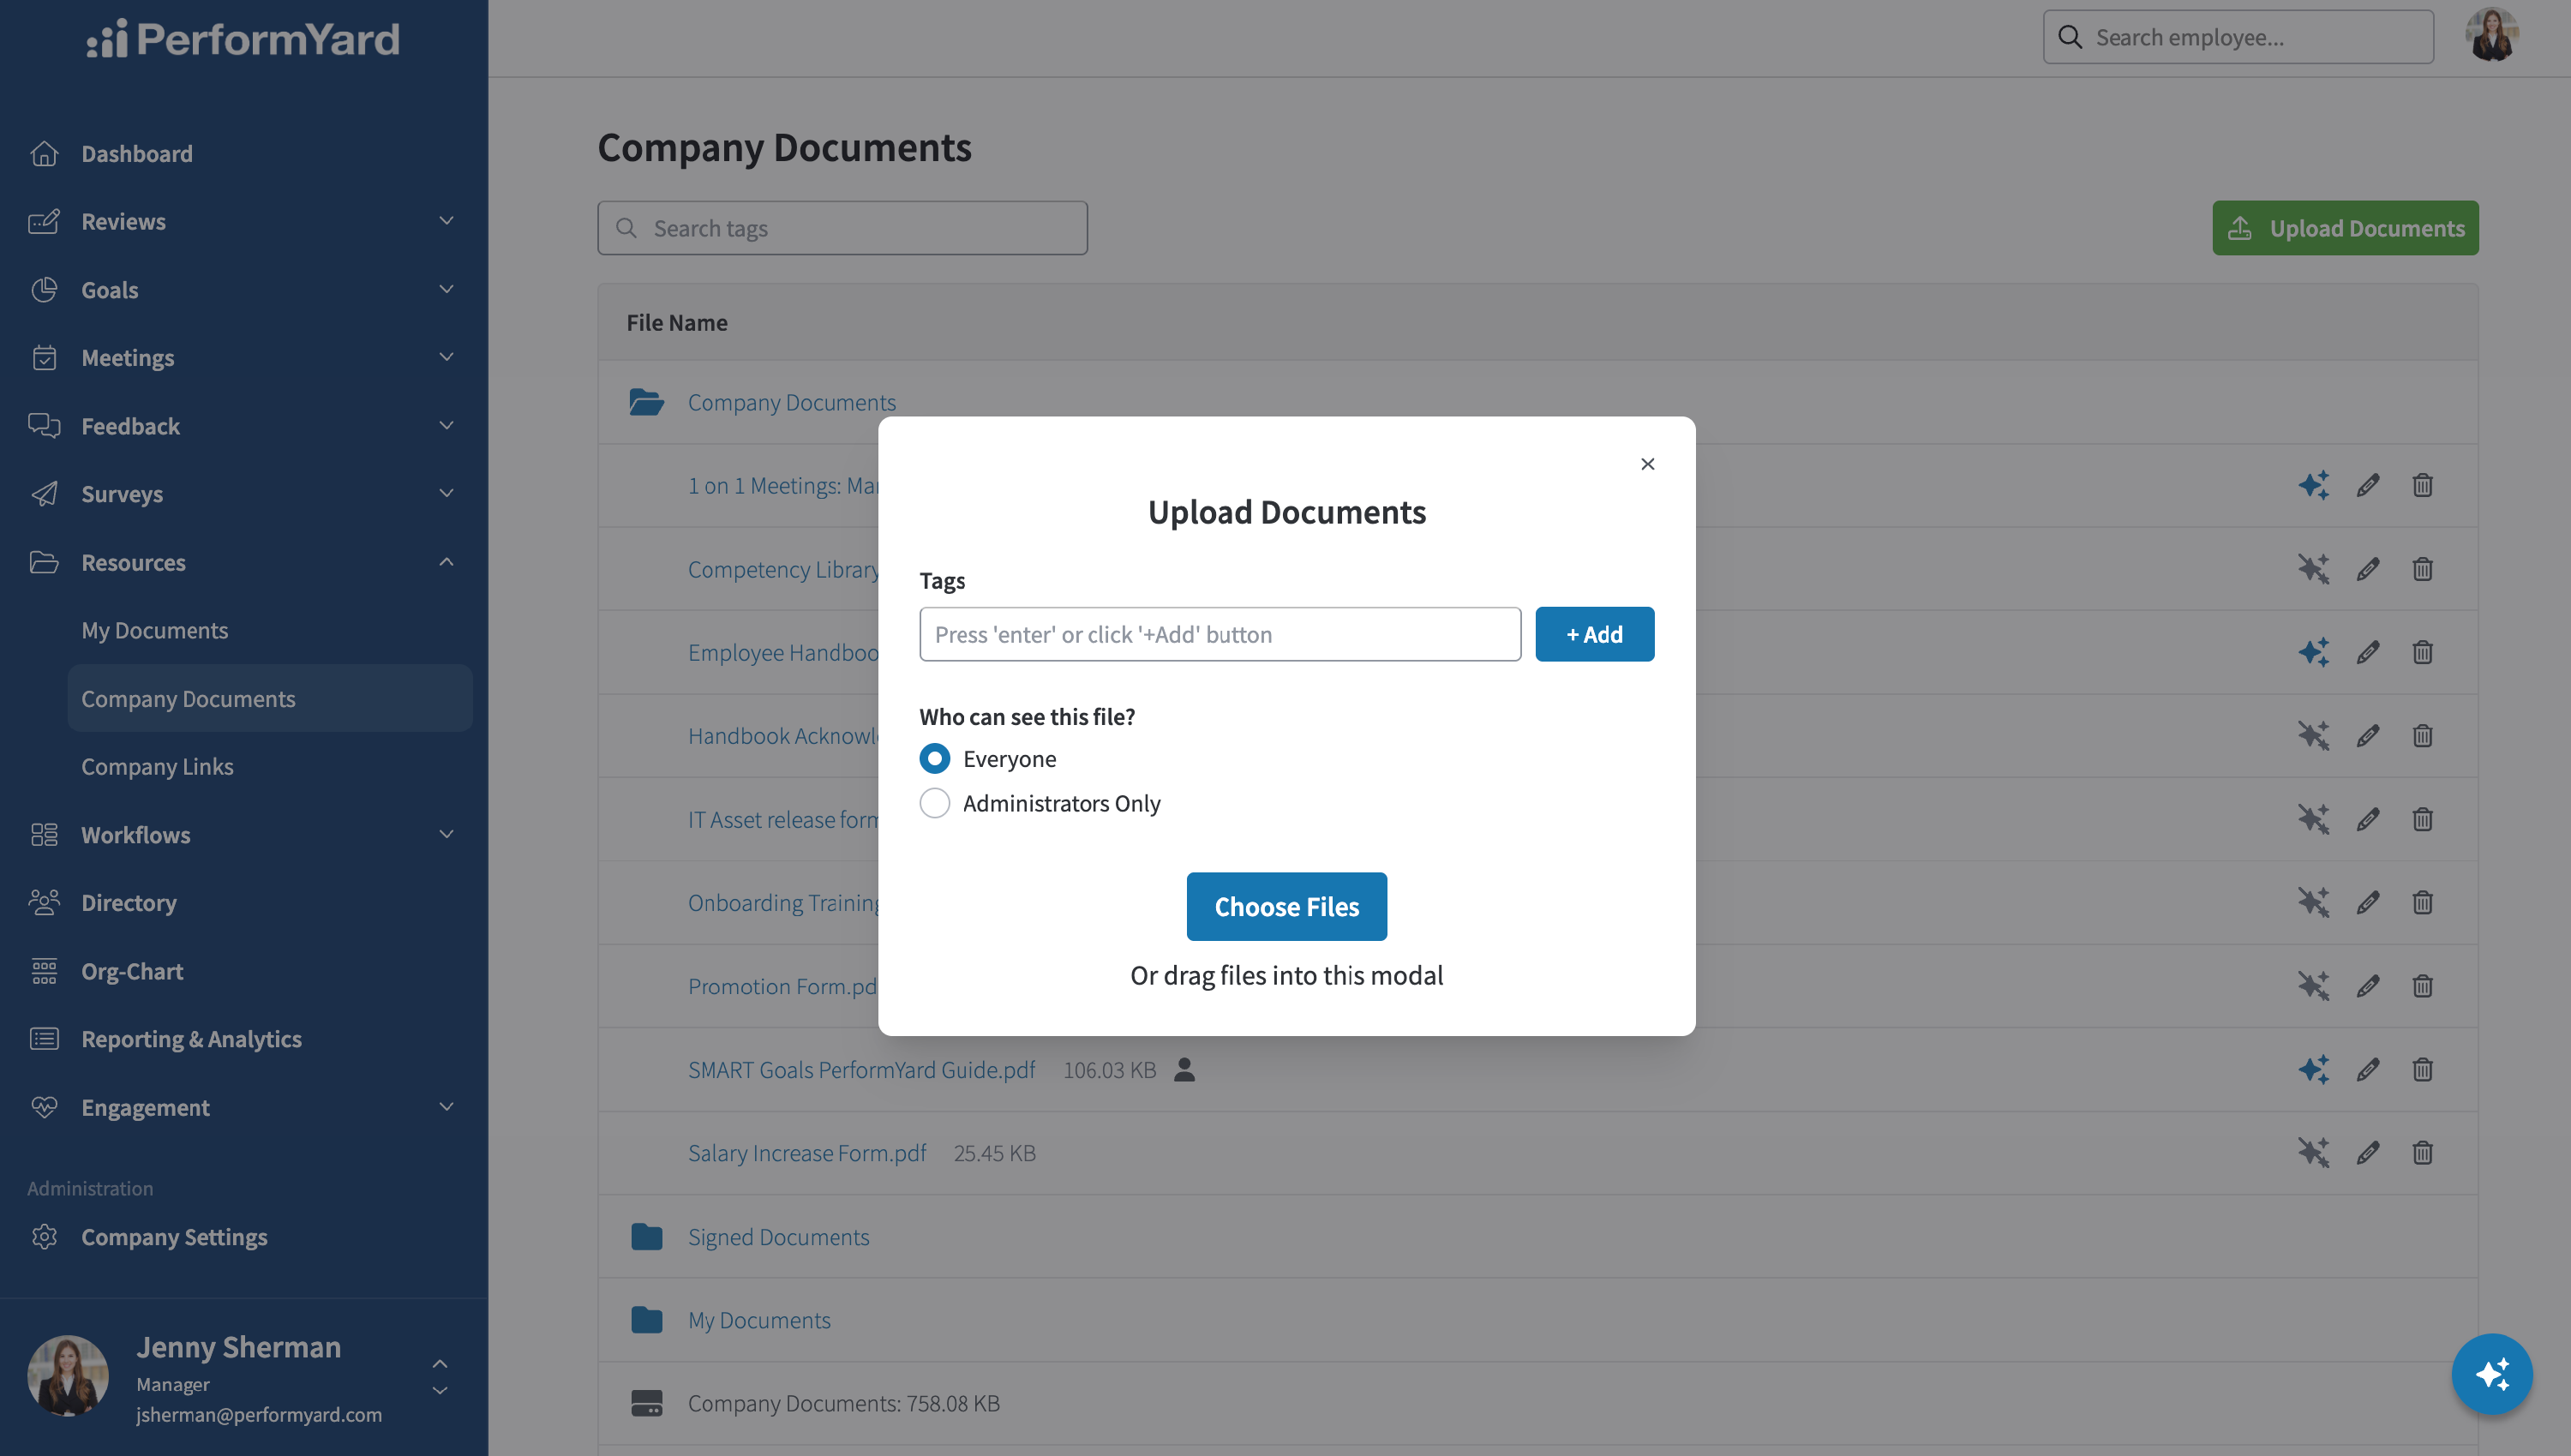Open the AI assistant floating button

[2491, 1374]
